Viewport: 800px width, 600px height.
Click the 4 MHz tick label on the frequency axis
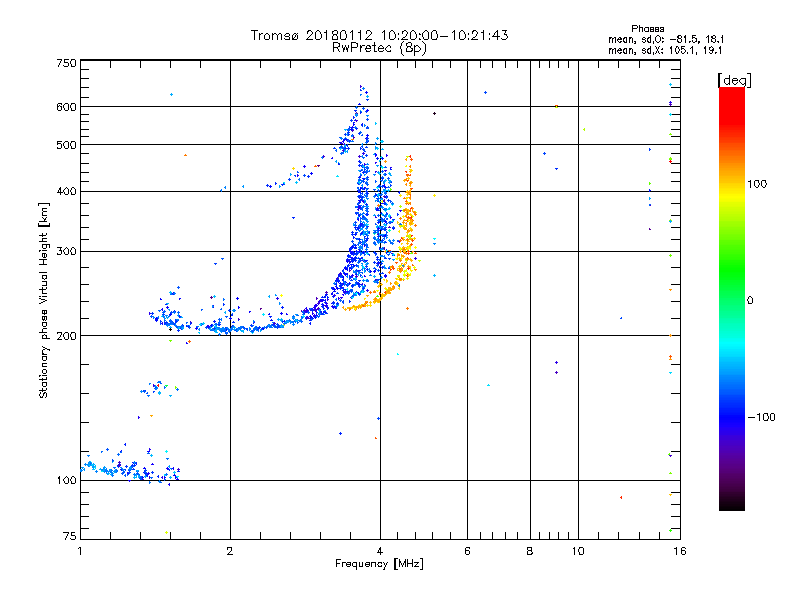point(380,551)
